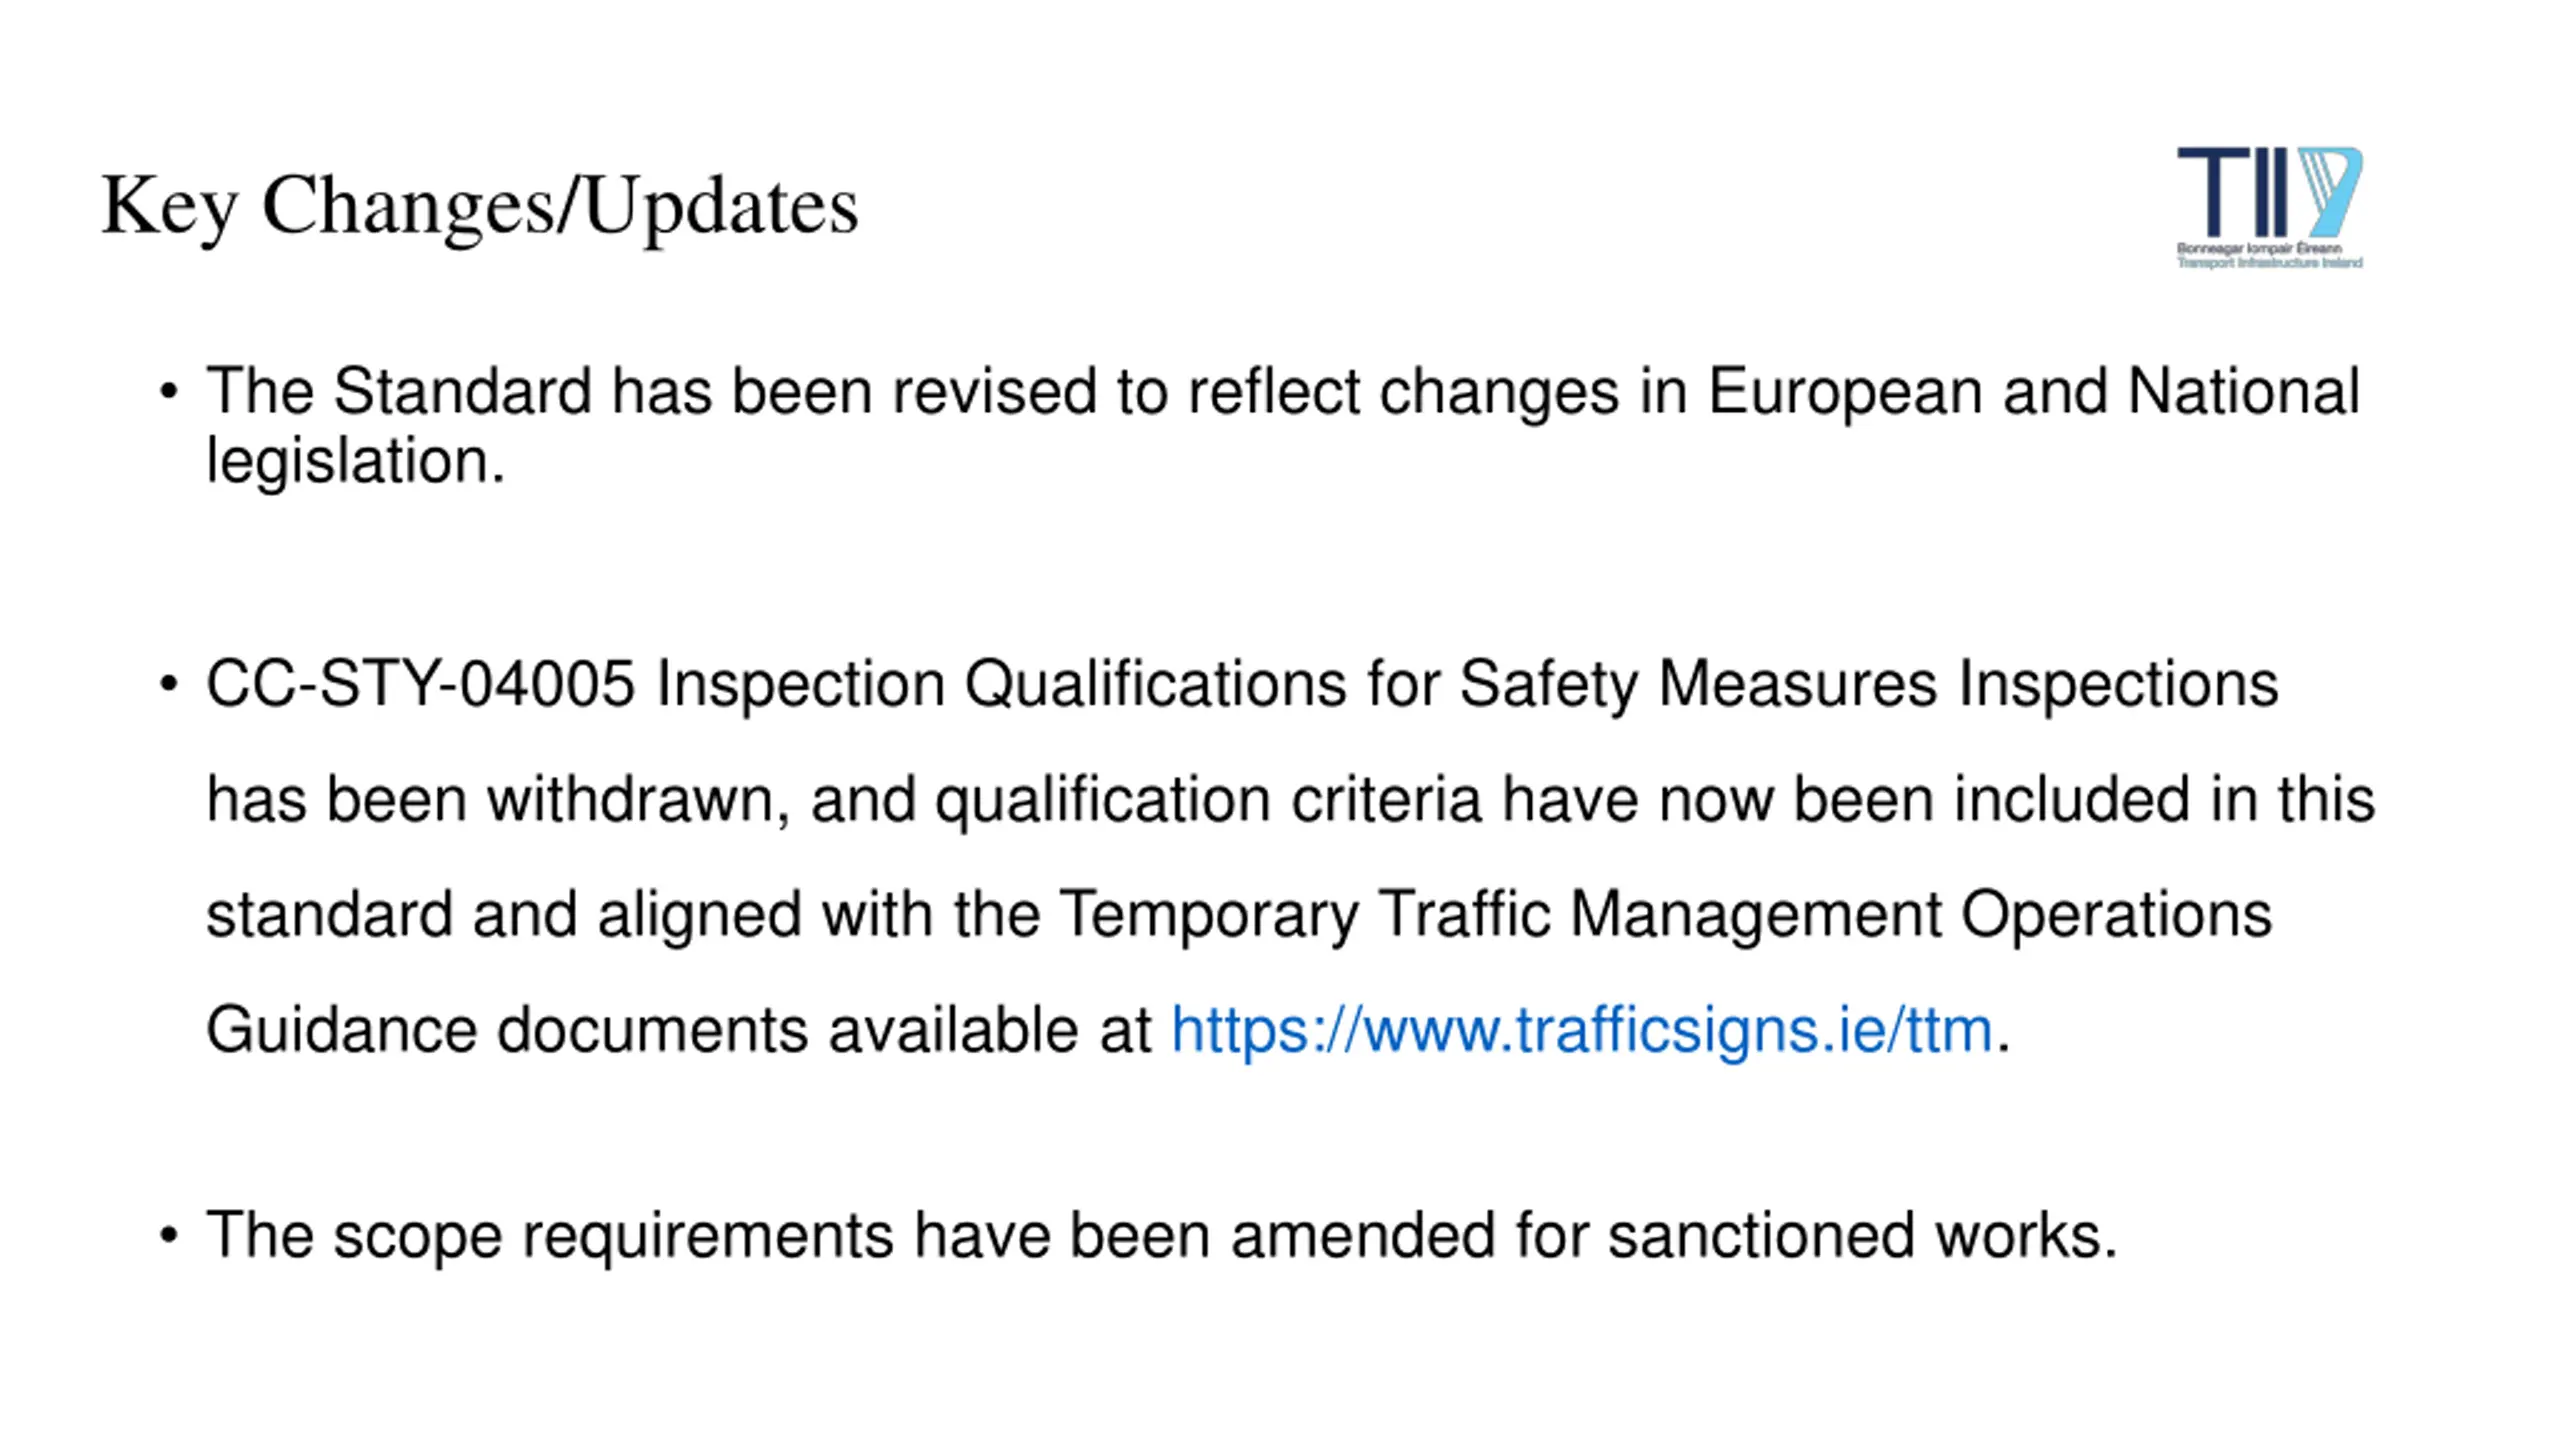Click the 'CC-STY-04005' document code text
This screenshot has width=2560, height=1440.
(x=420, y=685)
